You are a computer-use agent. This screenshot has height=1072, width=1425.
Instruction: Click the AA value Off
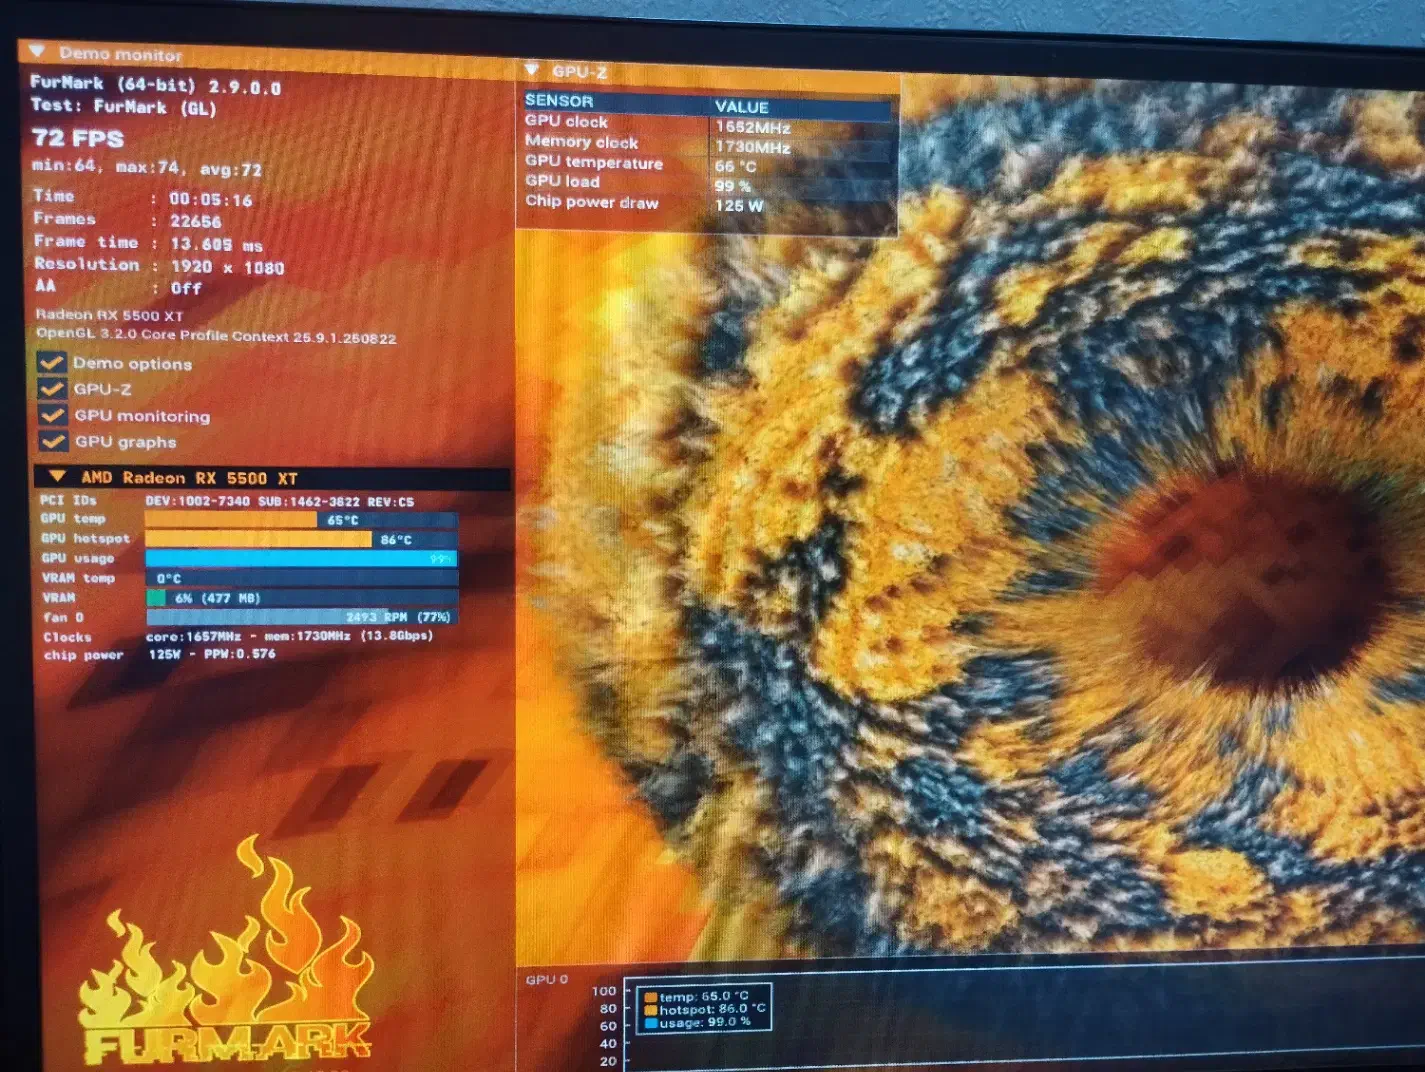(x=186, y=288)
